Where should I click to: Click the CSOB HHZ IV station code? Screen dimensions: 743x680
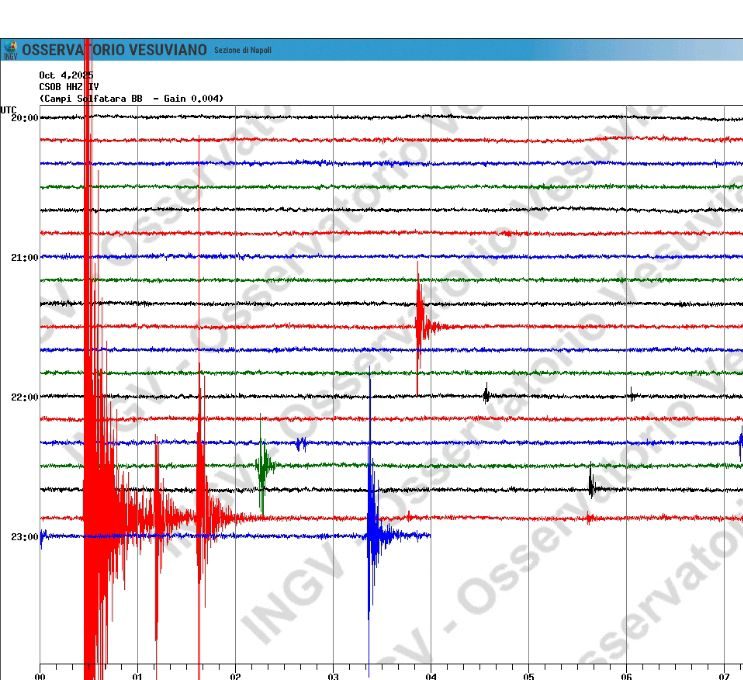(x=69, y=87)
